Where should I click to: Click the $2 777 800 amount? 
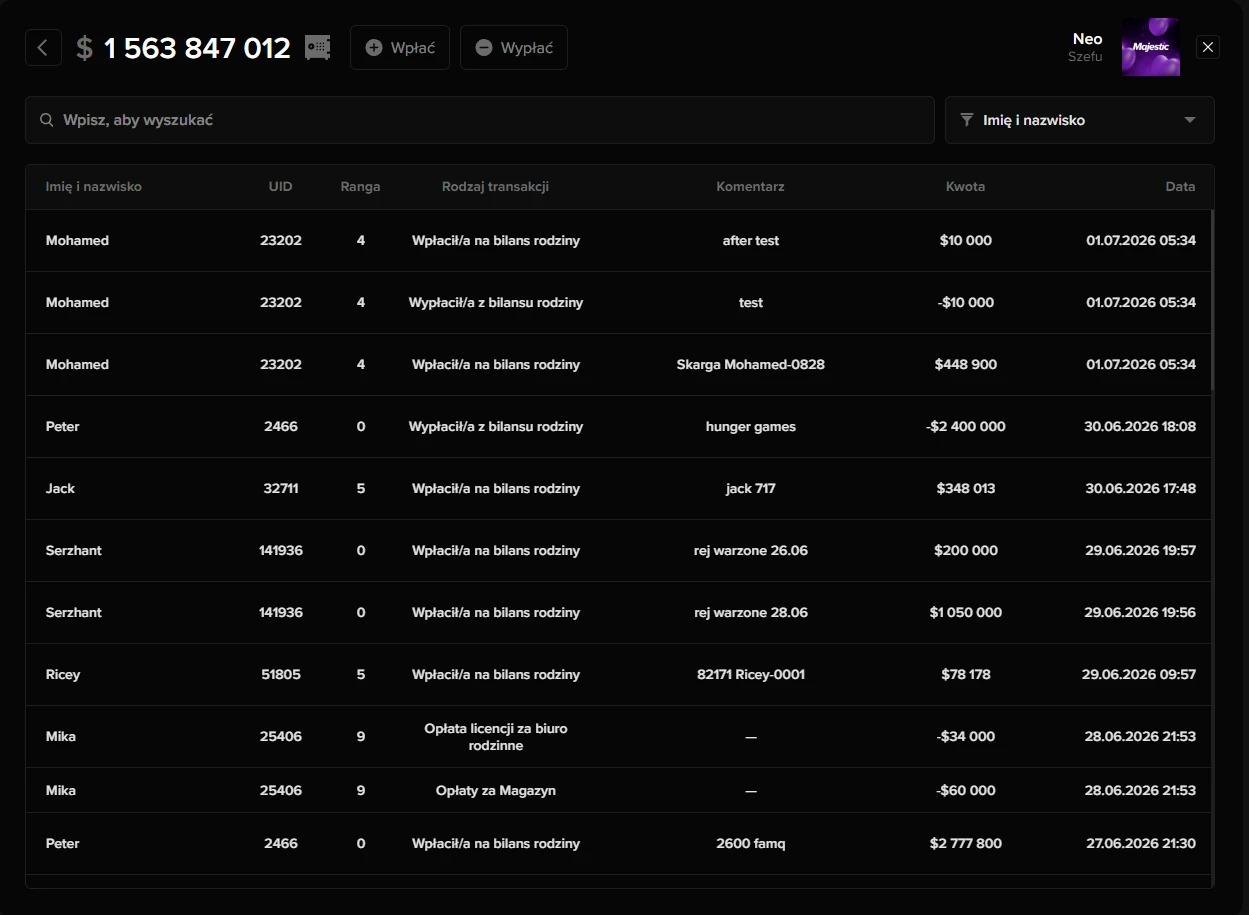[x=966, y=844]
